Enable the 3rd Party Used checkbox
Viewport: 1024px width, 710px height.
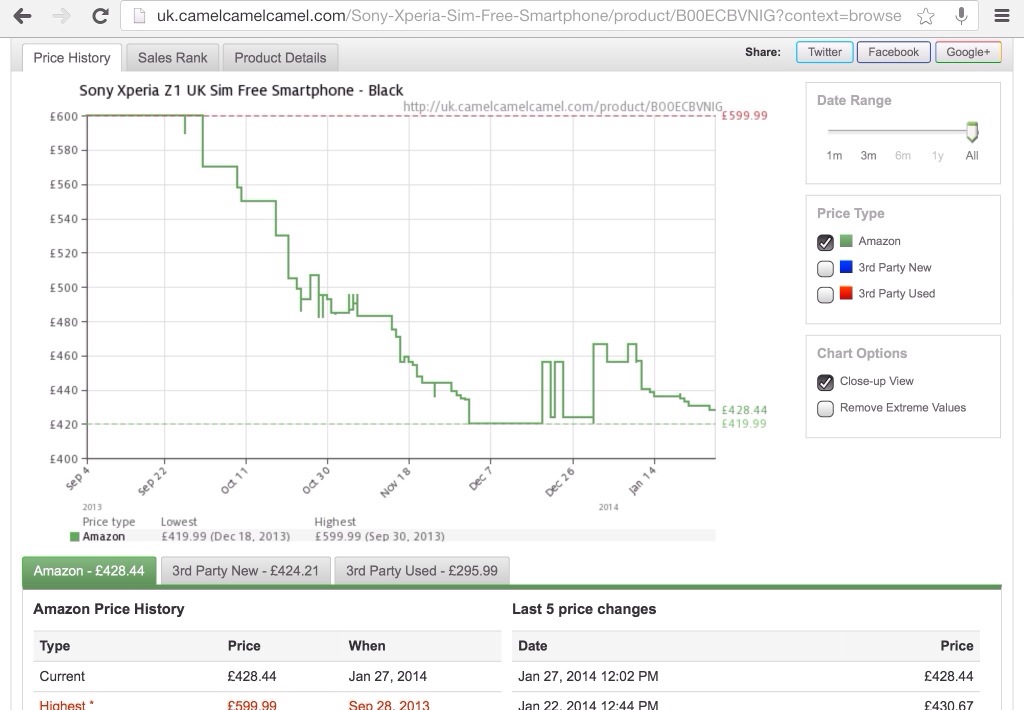pos(825,294)
